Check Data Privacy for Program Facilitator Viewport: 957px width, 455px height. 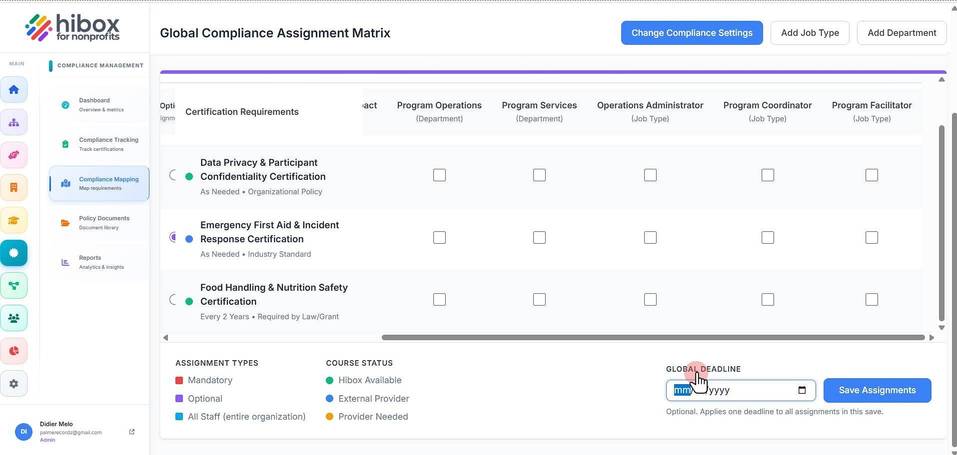tap(872, 175)
